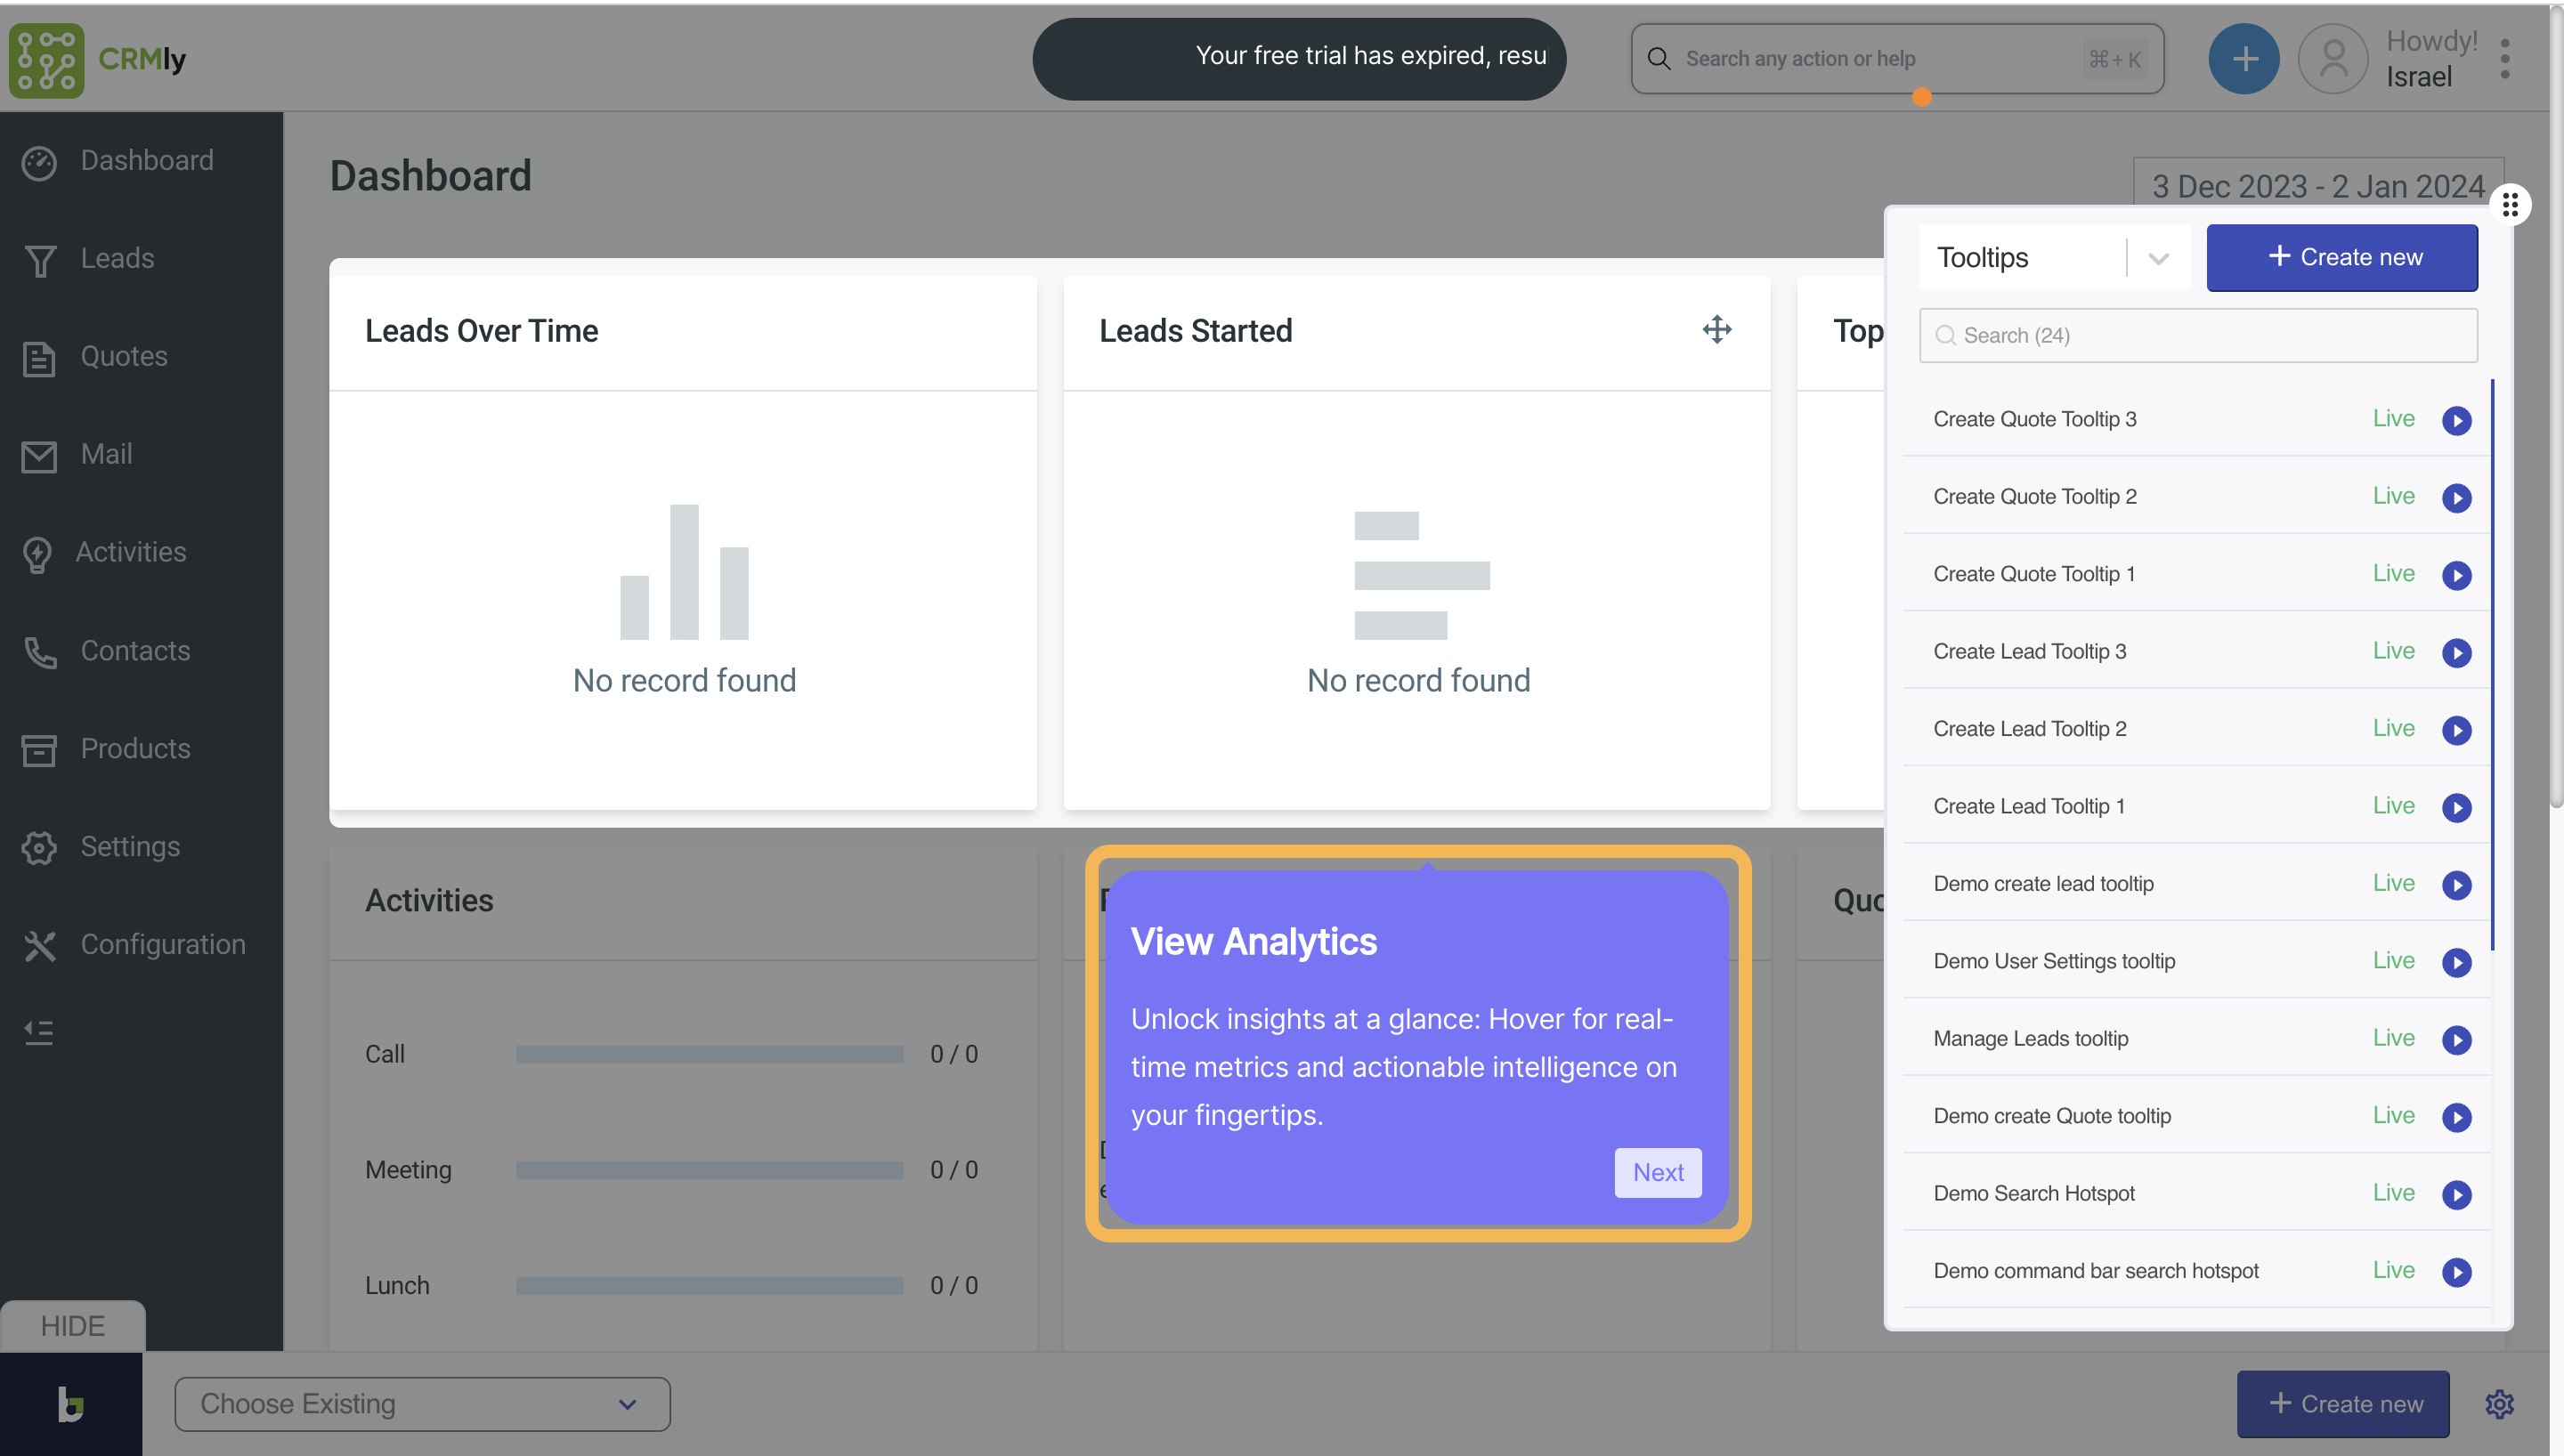This screenshot has height=1456, width=2564.
Task: Click the move icon on Leads Started
Action: coord(1716,330)
